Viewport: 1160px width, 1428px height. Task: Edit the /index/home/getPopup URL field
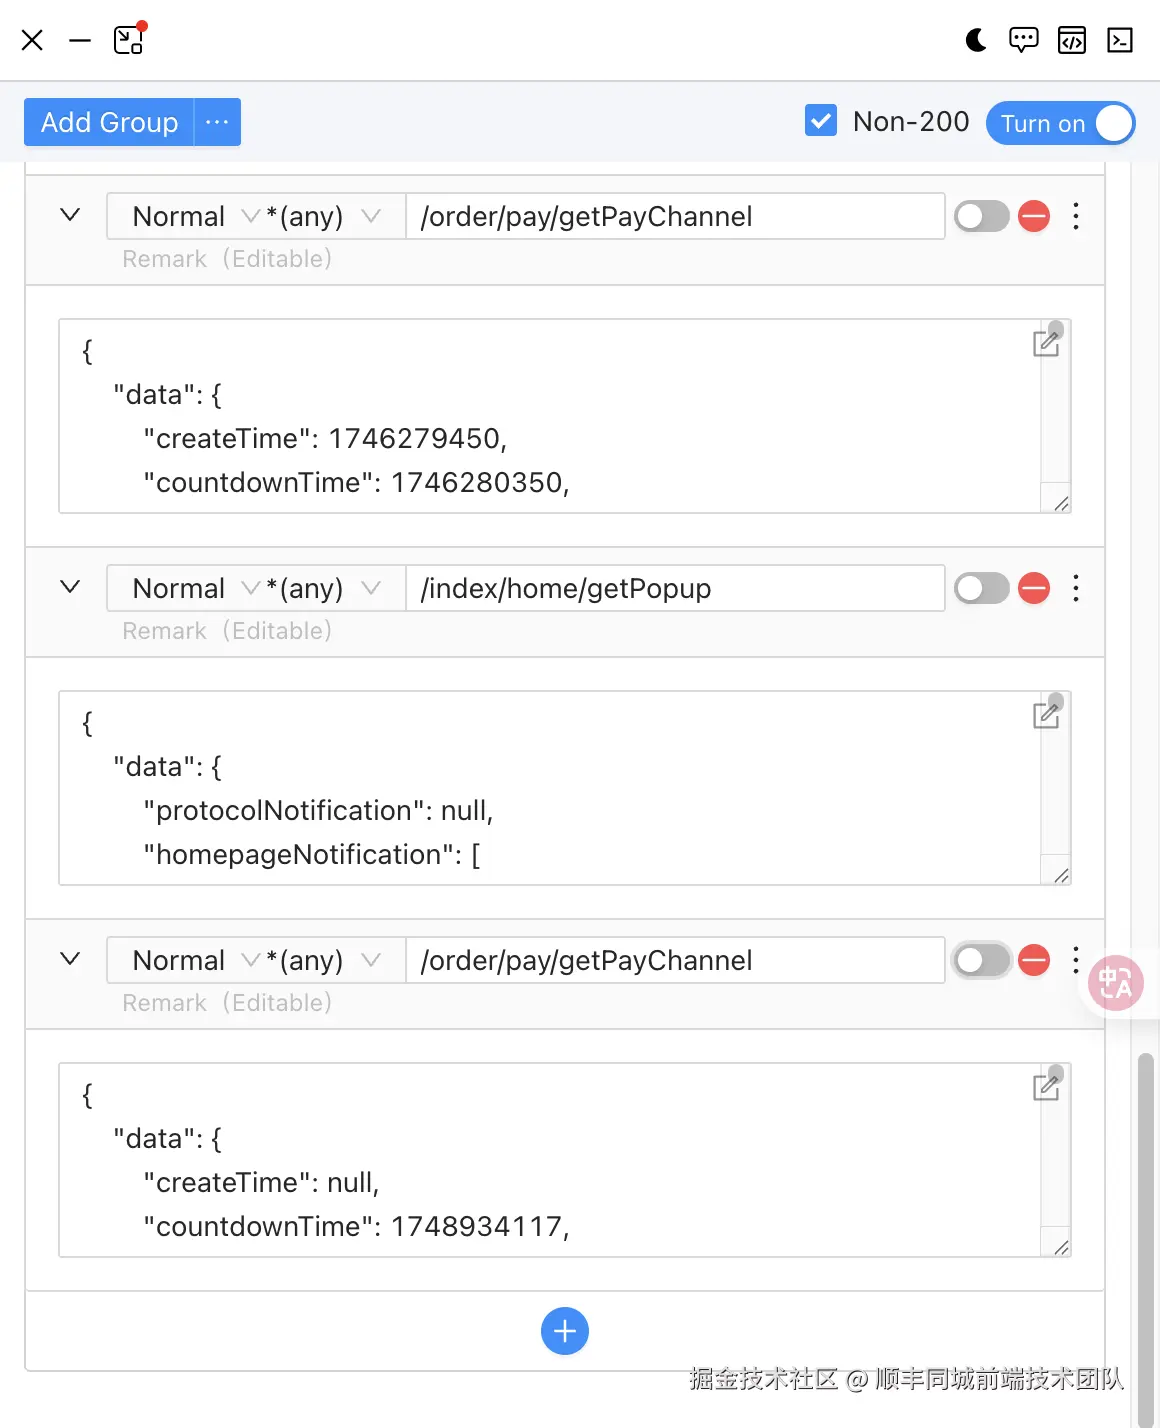click(x=675, y=588)
